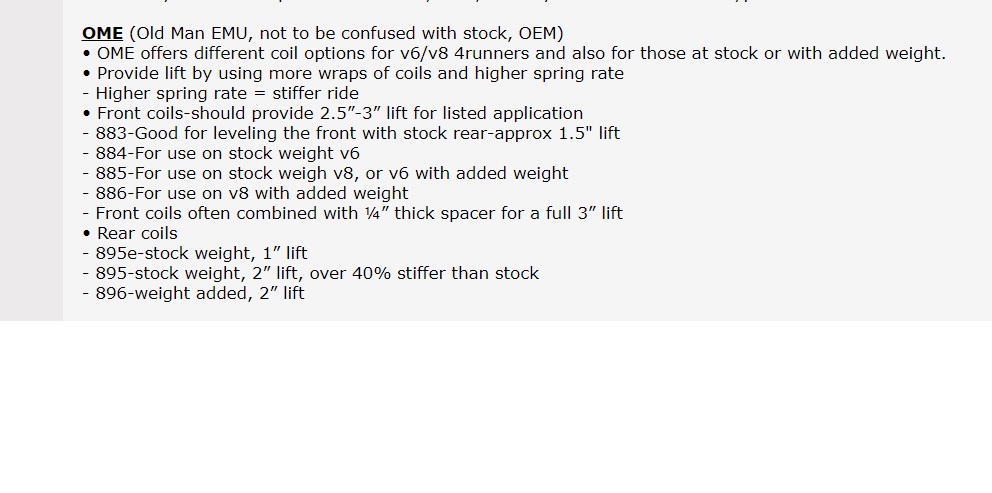Click the blank white area below the post
The image size is (992, 493).
pyautogui.click(x=496, y=407)
